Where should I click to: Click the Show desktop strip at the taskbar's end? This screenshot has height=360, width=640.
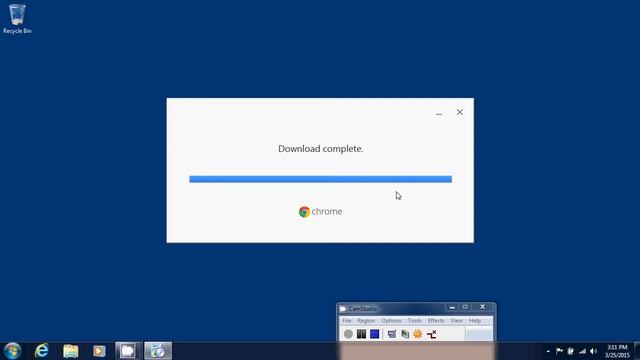637,351
